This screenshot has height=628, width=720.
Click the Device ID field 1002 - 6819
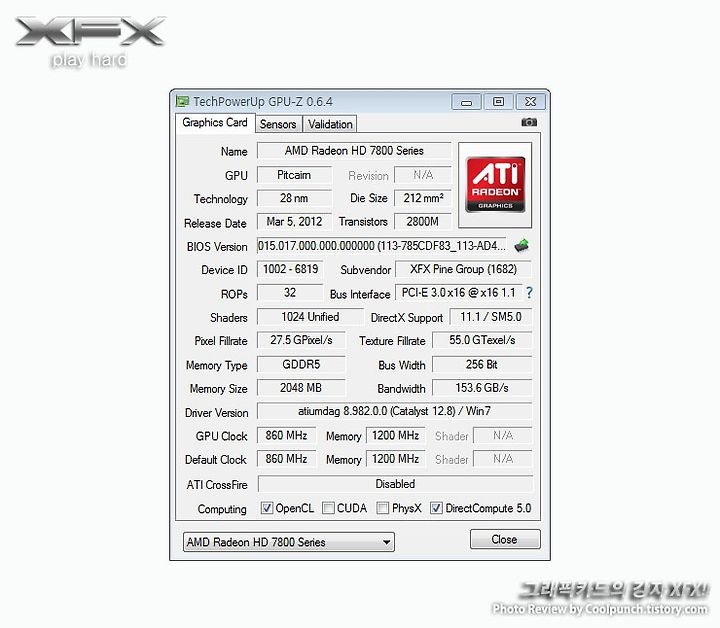click(x=290, y=269)
